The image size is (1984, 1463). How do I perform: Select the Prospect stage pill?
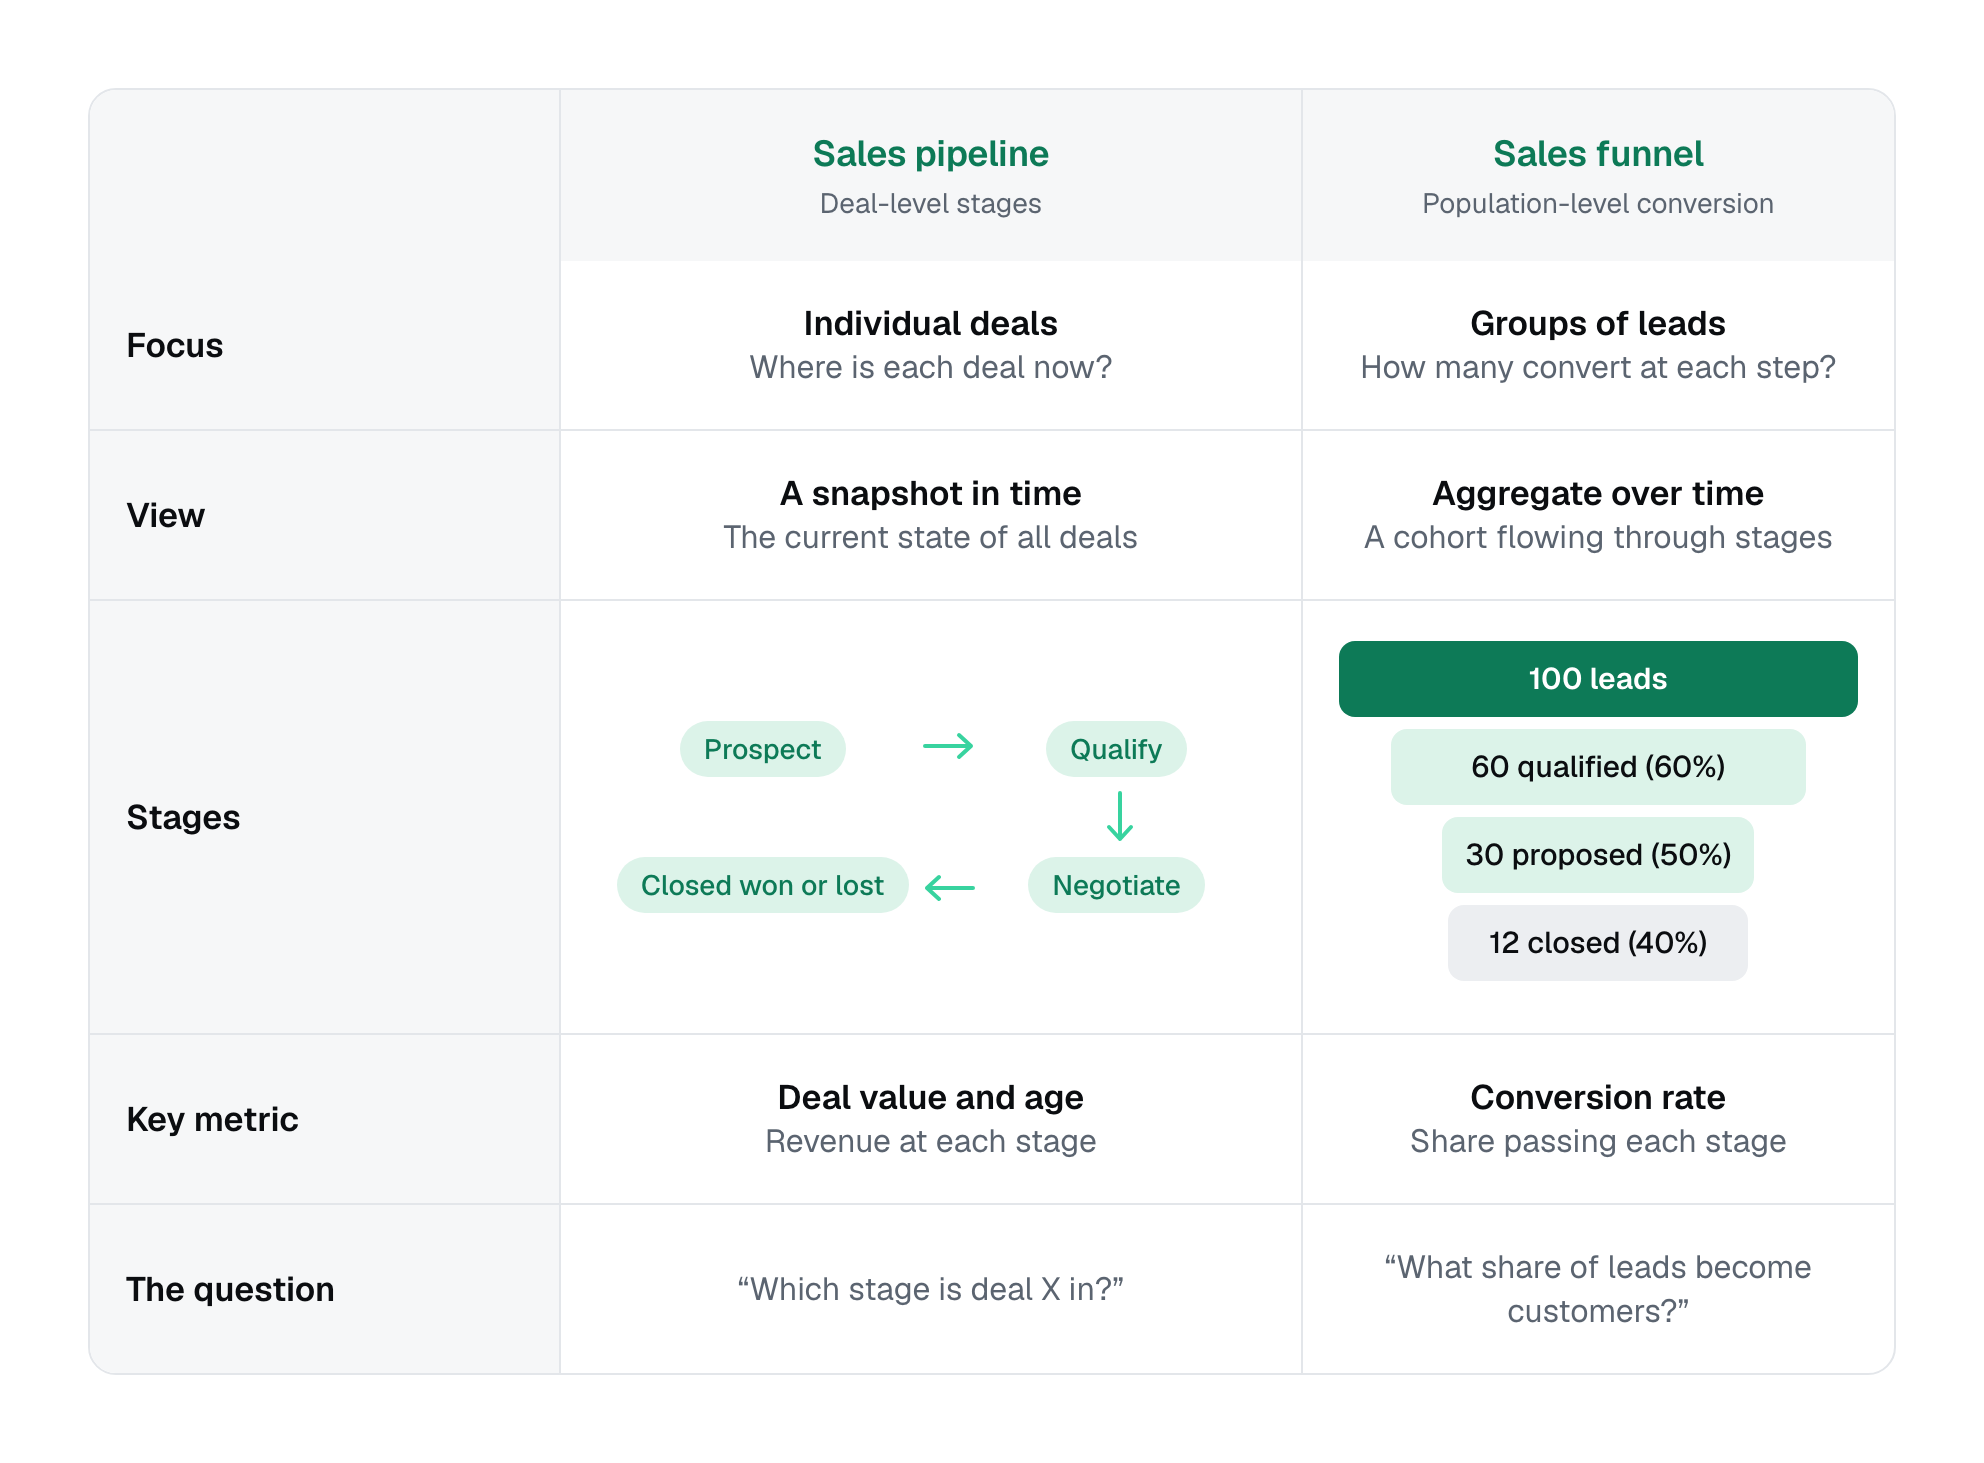point(762,749)
